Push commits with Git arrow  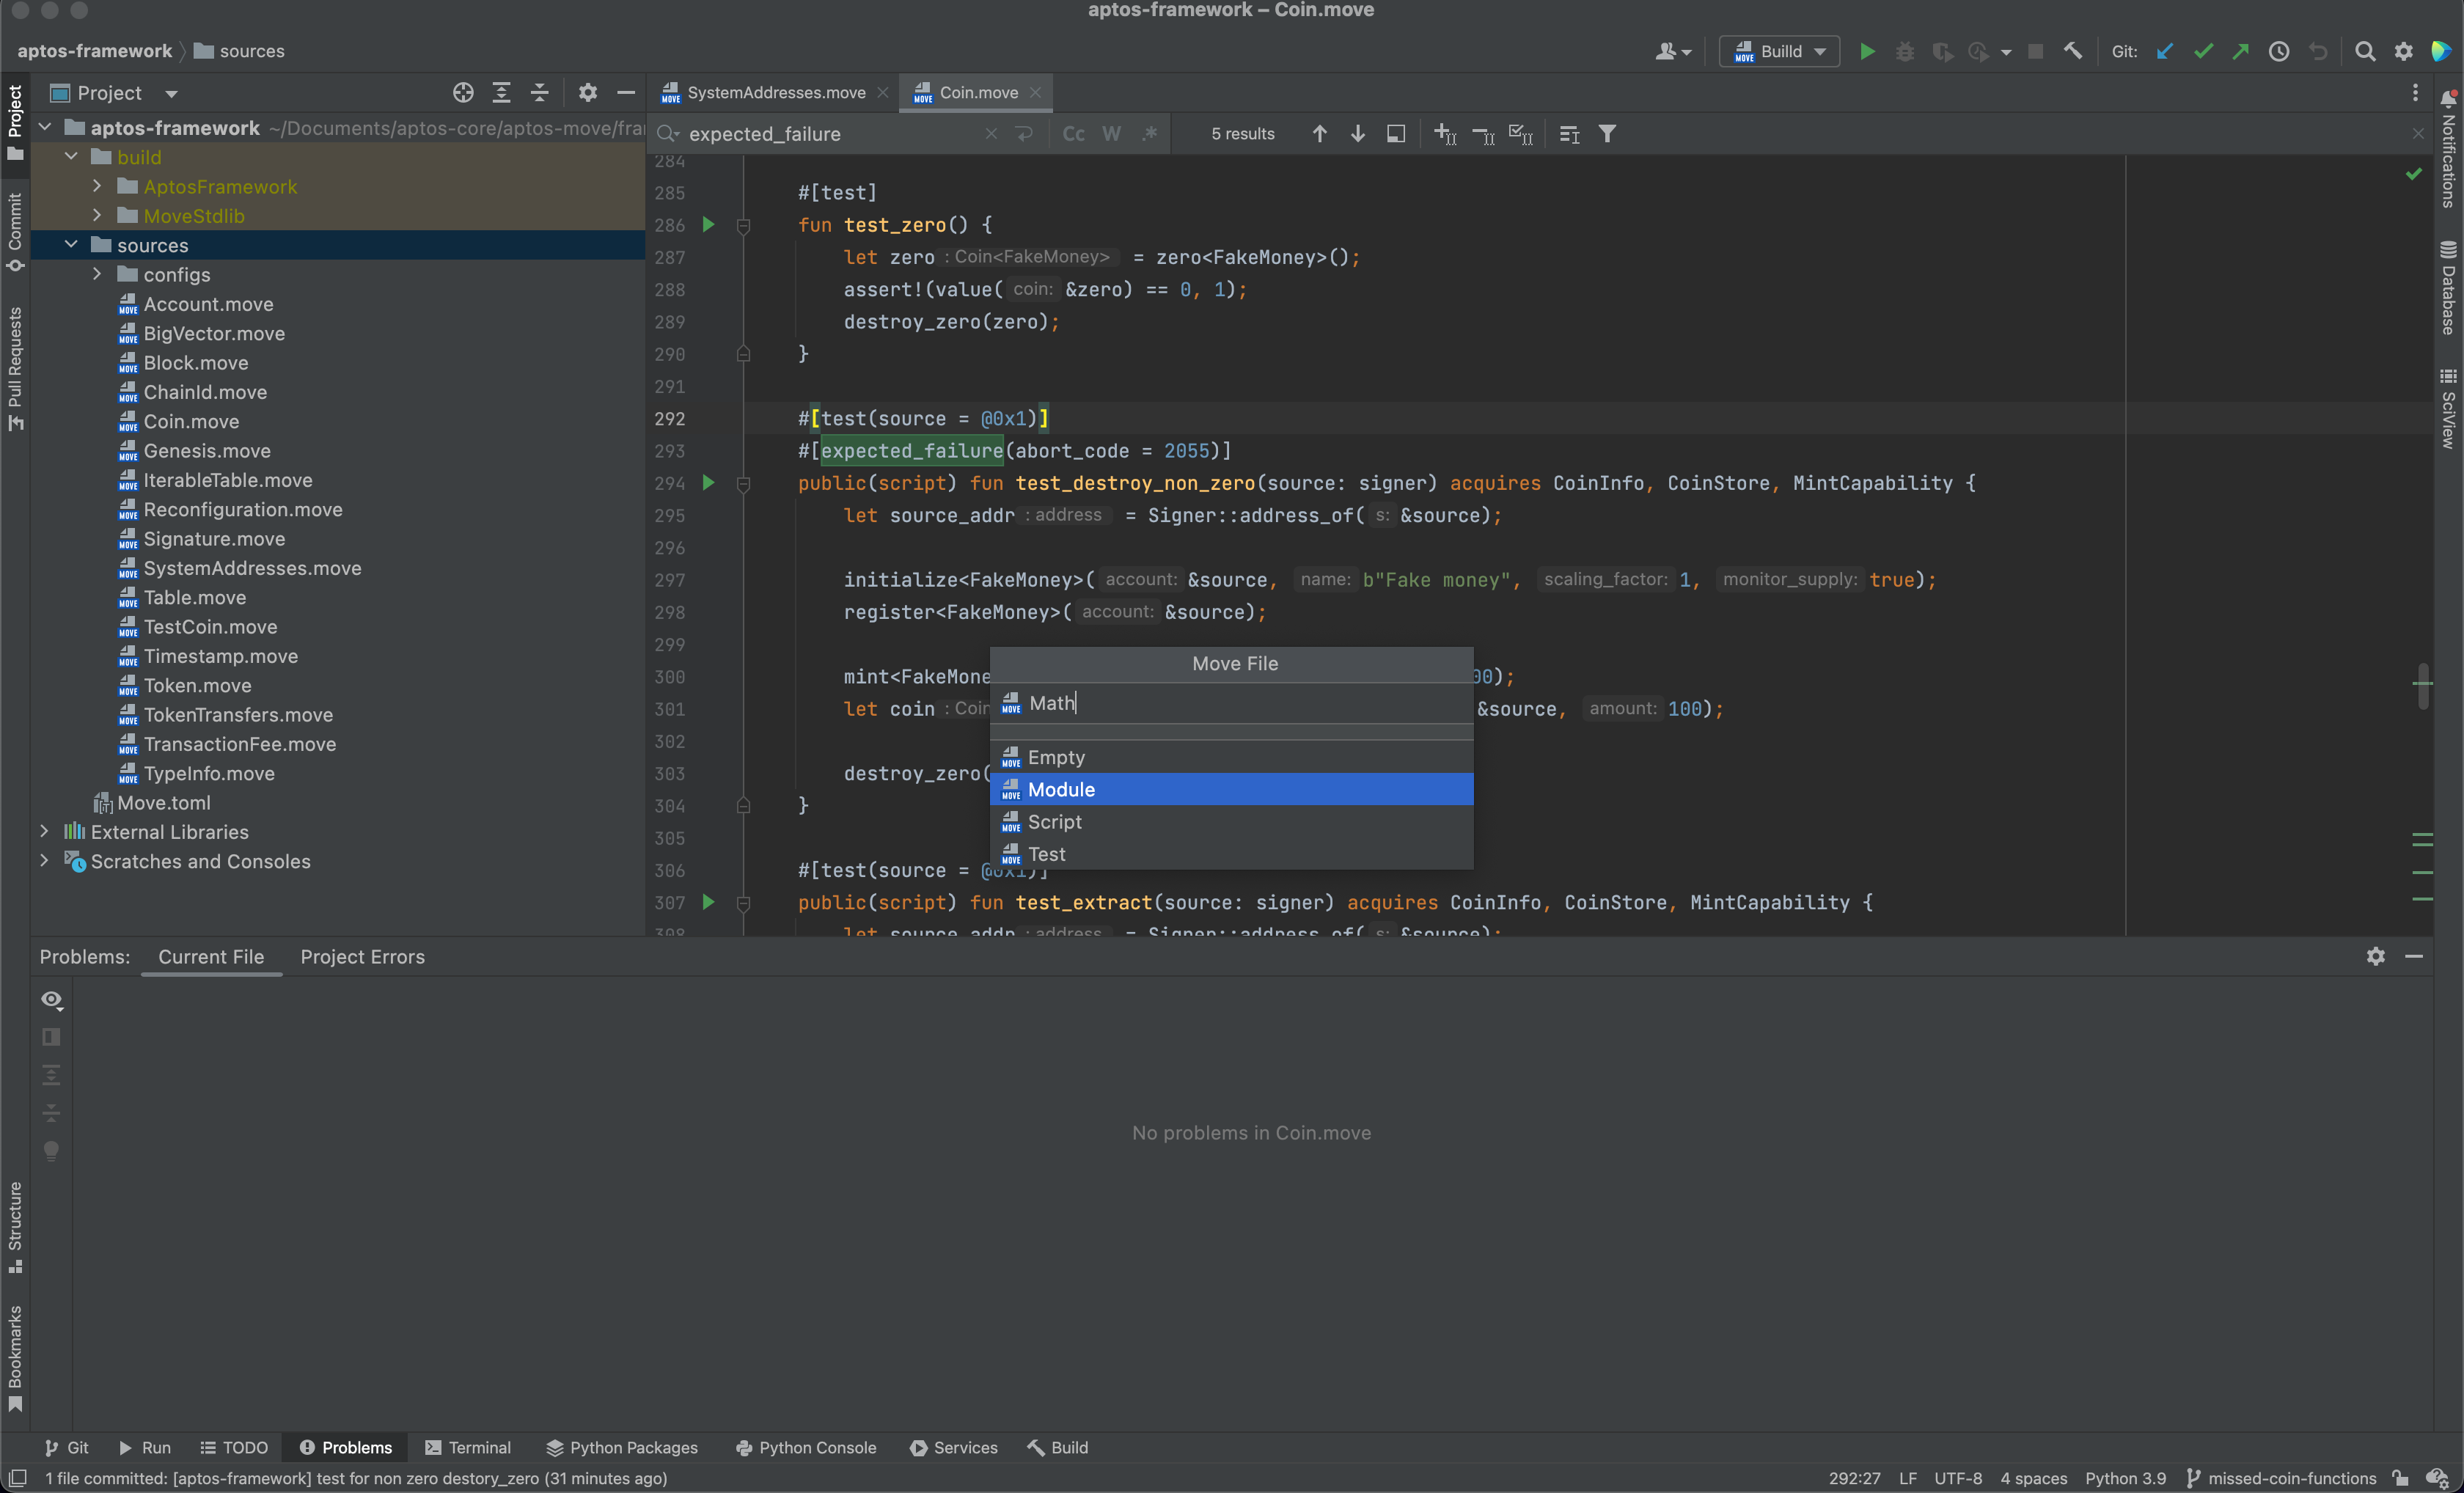tap(2241, 51)
